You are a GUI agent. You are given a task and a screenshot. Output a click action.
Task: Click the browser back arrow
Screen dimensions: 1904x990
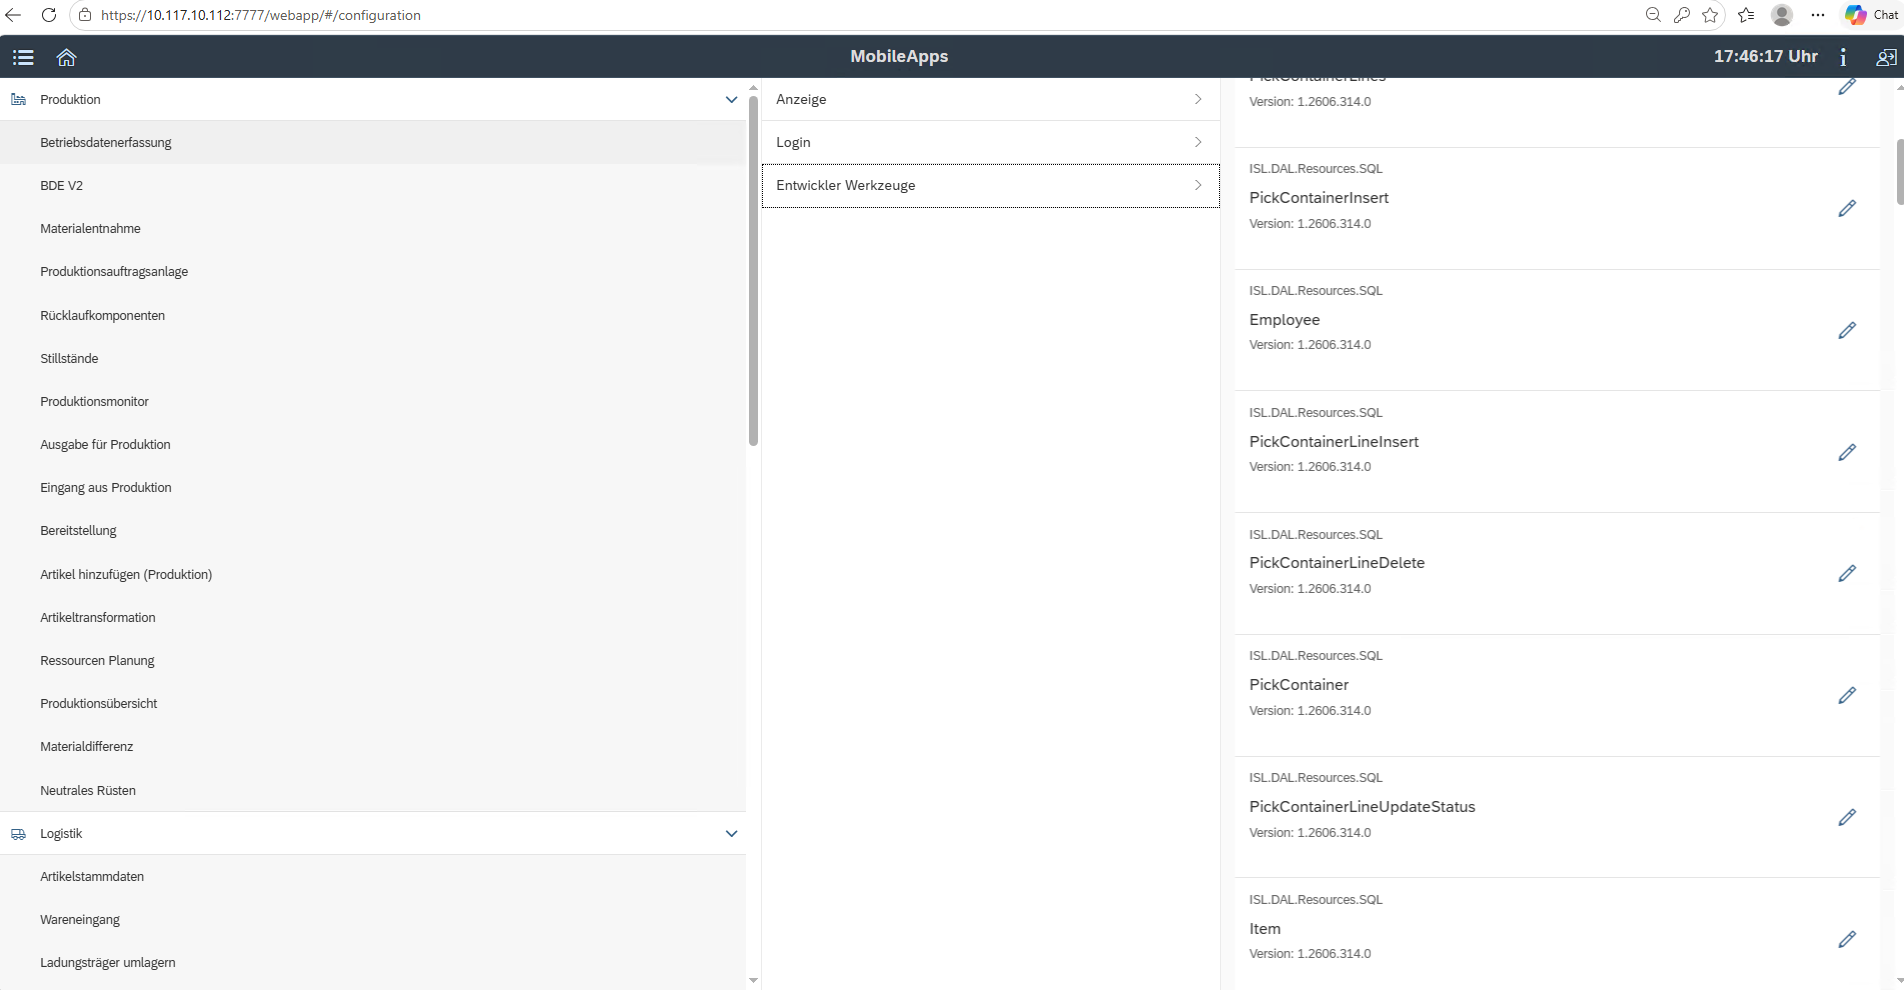[x=14, y=15]
